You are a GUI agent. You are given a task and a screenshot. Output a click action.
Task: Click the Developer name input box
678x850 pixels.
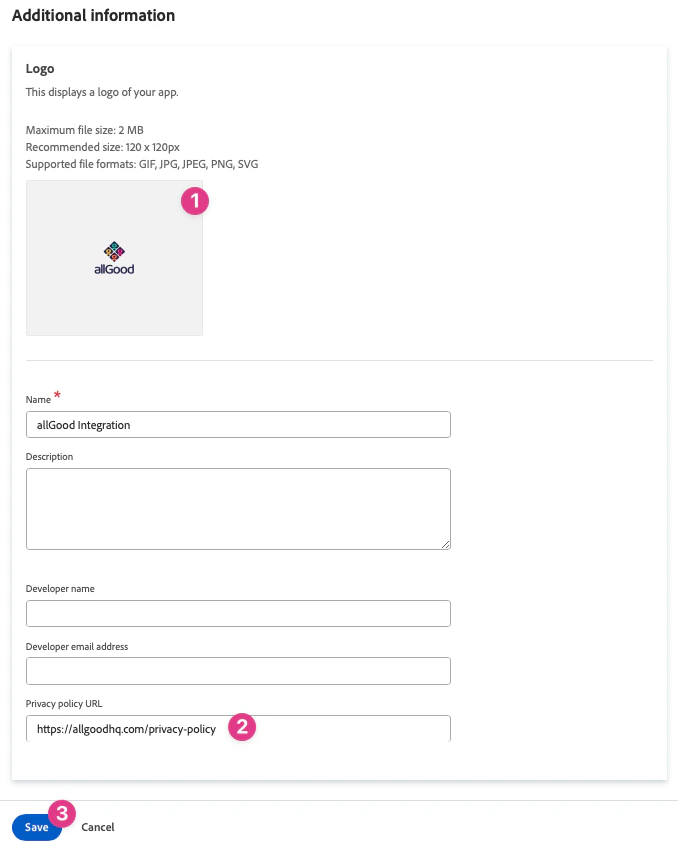(237, 613)
